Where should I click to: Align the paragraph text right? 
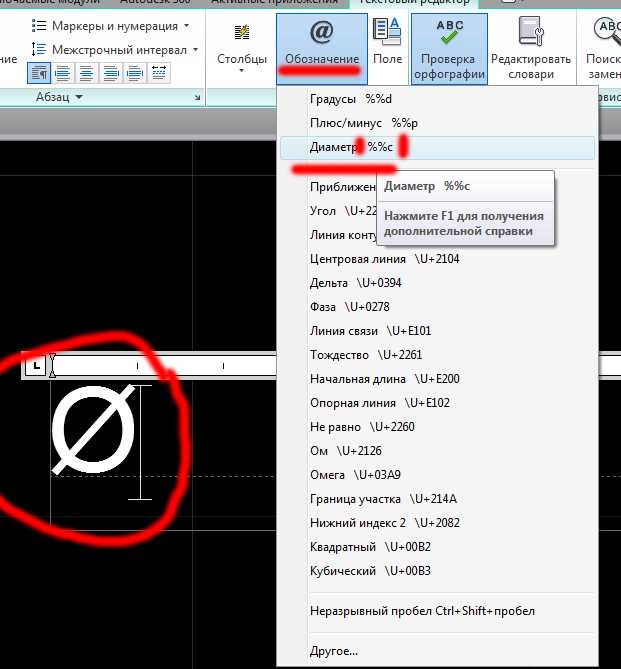(x=111, y=73)
